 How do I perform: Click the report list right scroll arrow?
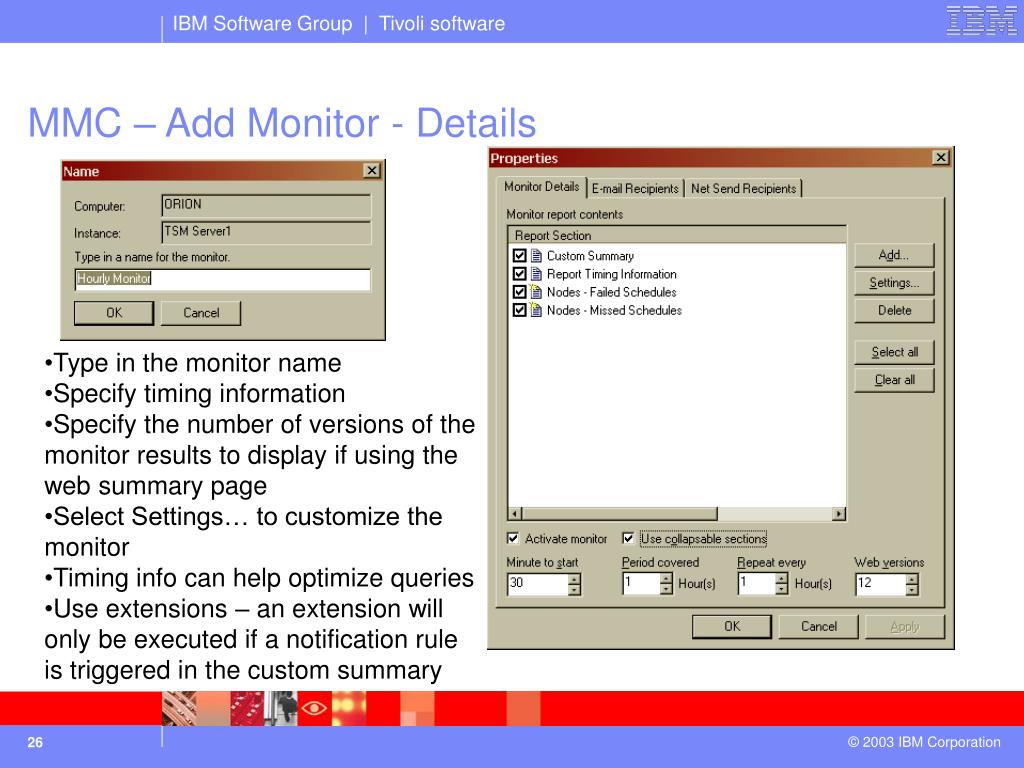tap(839, 514)
